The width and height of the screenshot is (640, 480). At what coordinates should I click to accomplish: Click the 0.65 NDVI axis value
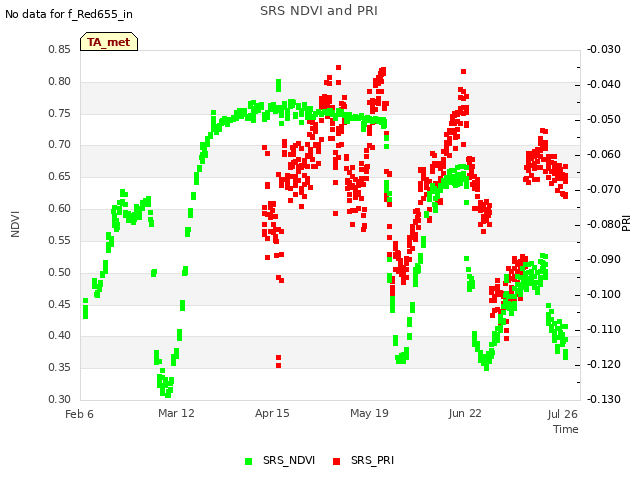pyautogui.click(x=60, y=177)
